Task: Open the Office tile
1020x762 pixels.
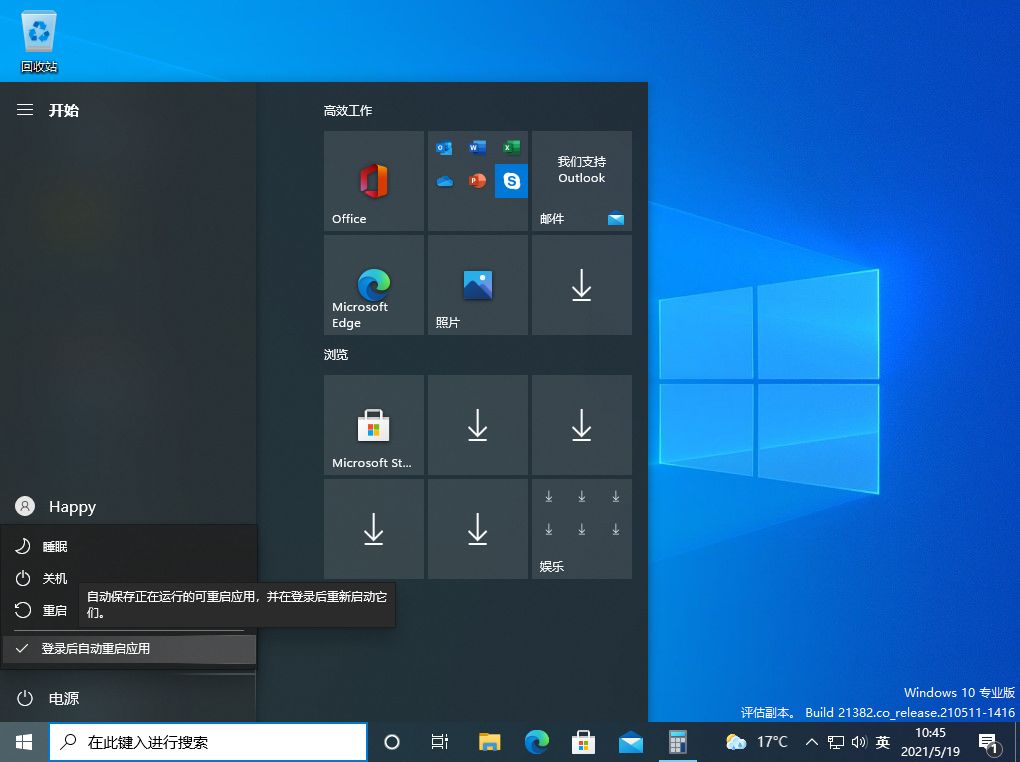Action: click(373, 181)
